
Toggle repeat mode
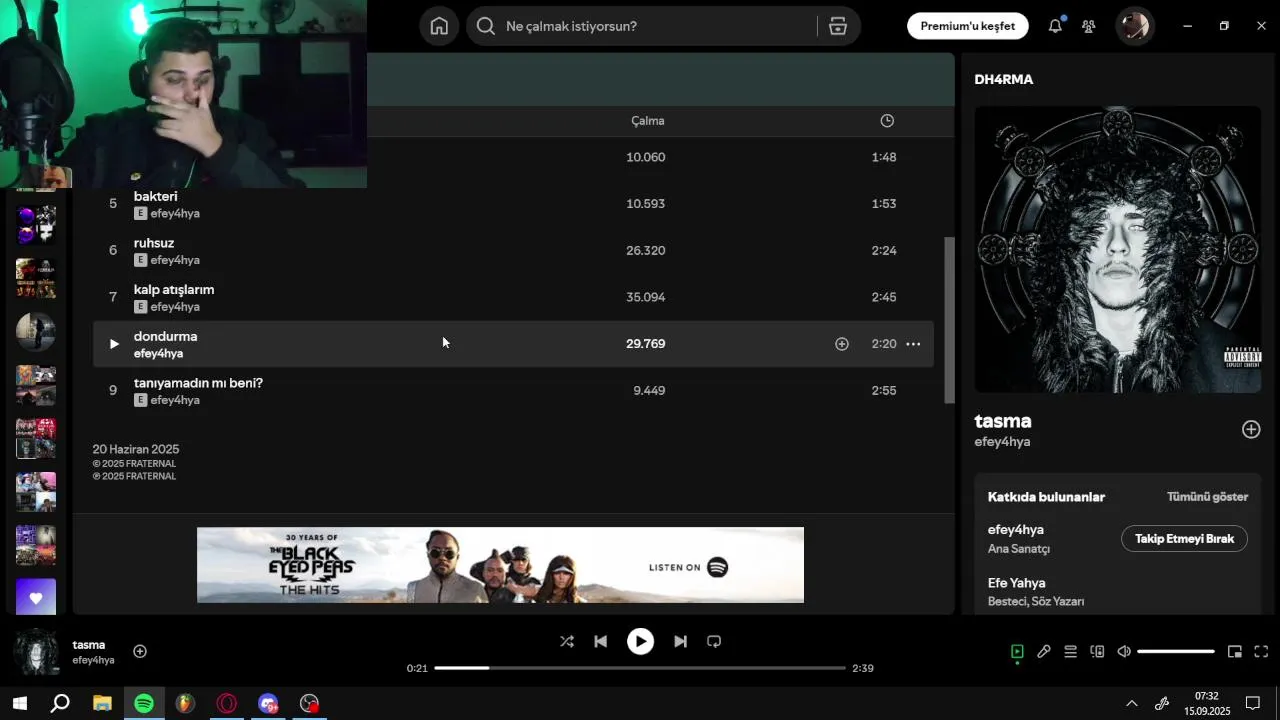[714, 642]
